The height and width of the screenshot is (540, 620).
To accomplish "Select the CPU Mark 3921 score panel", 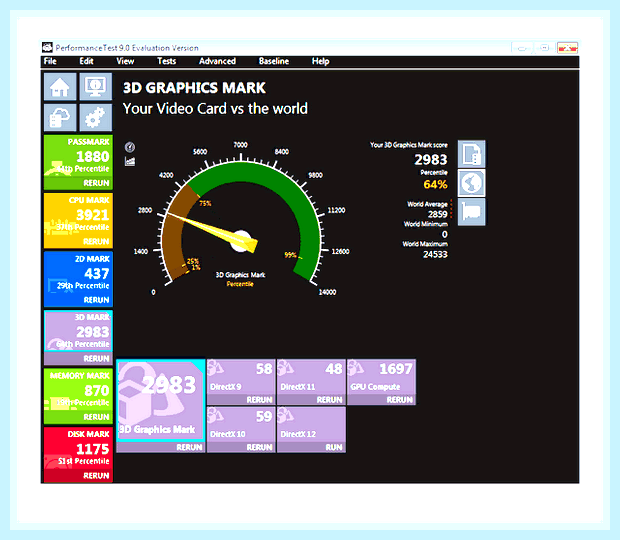I will coord(78,215).
